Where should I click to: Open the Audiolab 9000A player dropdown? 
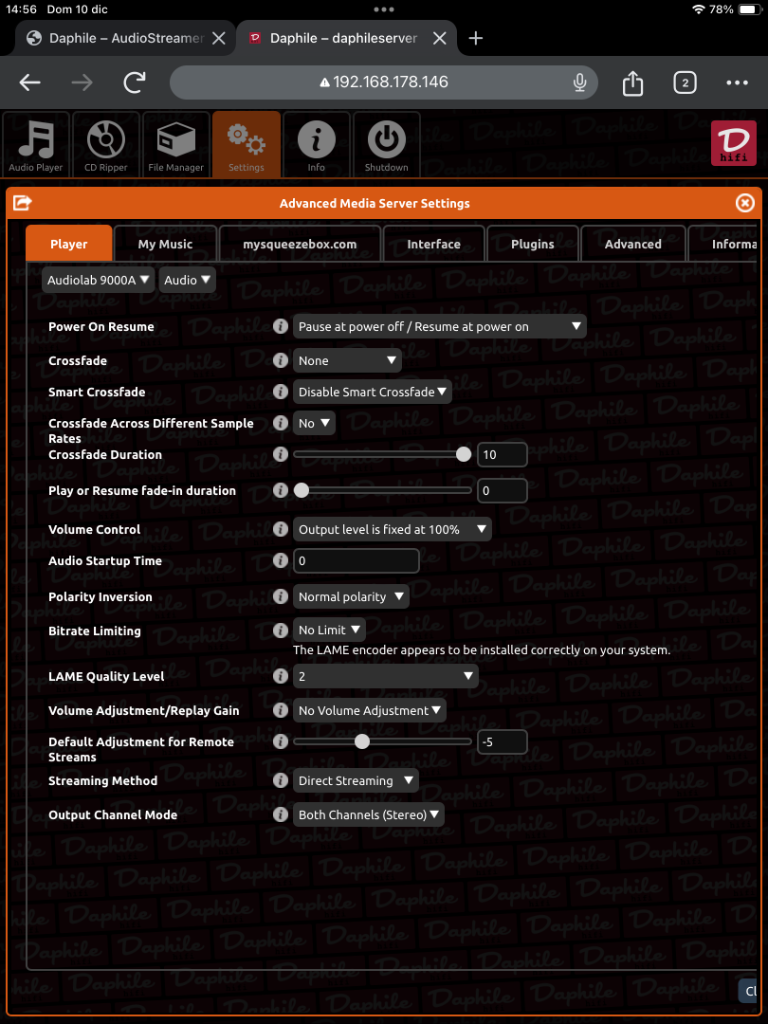pos(99,280)
